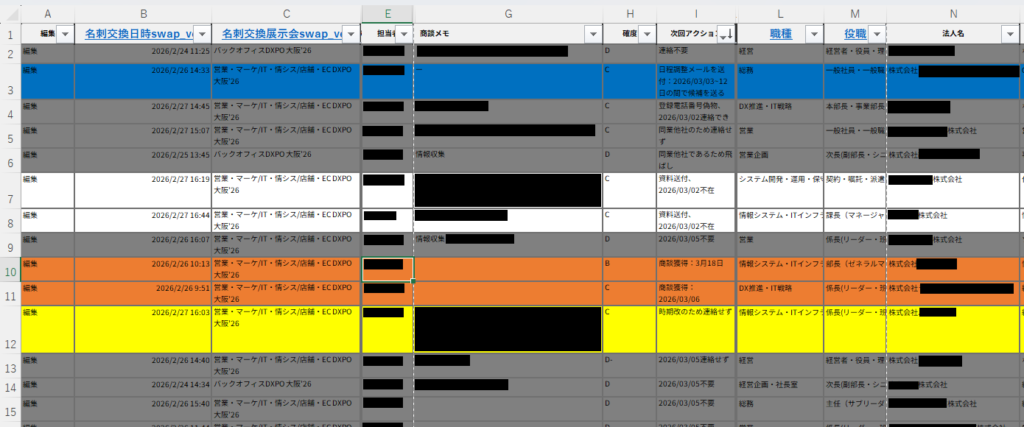Open filter dropdown for 名刺交換日時 column

click(x=201, y=34)
